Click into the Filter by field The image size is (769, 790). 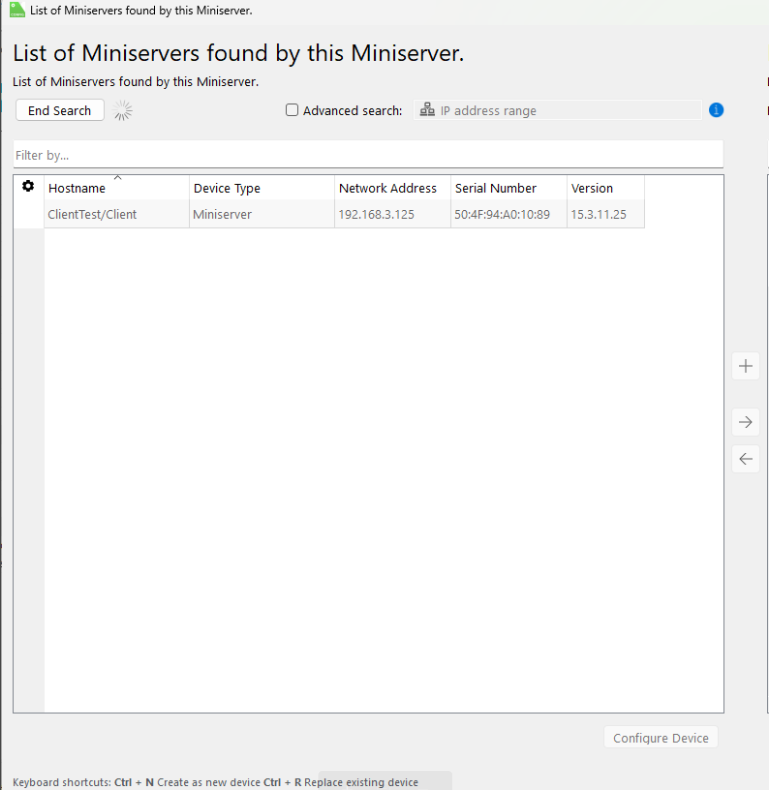366,155
